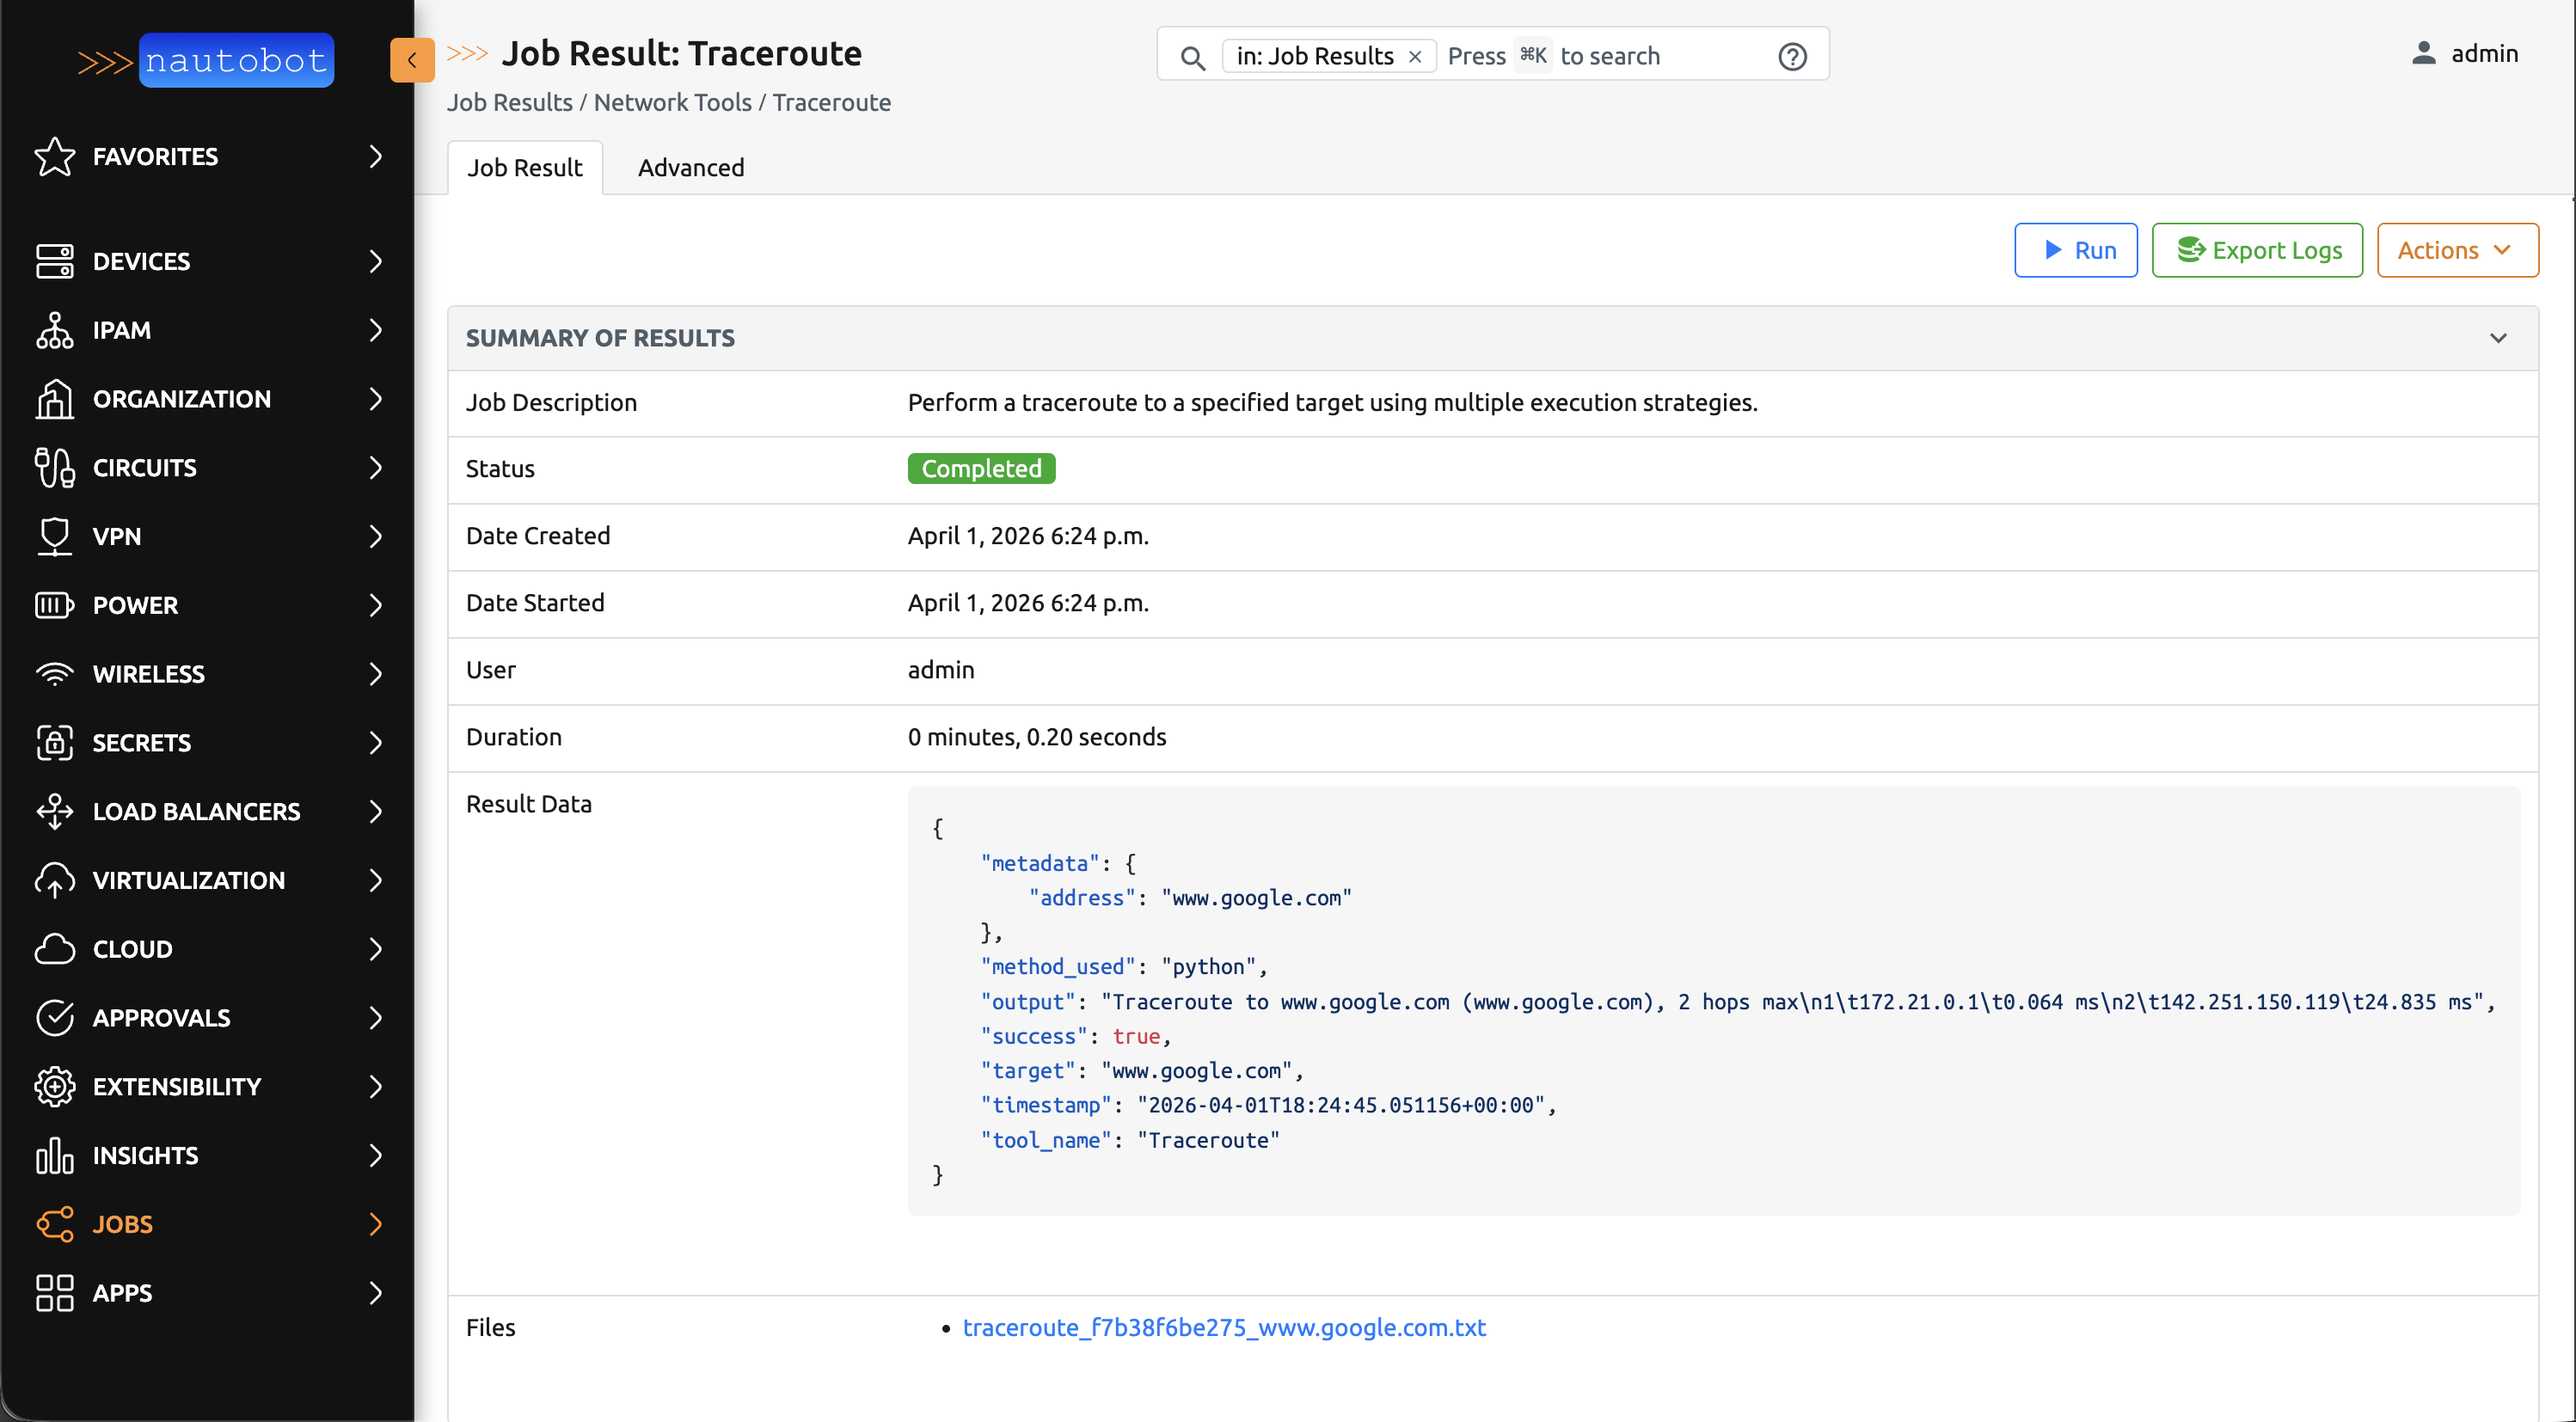Click the Favorites star icon
This screenshot has width=2576, height=1422.
coord(54,157)
